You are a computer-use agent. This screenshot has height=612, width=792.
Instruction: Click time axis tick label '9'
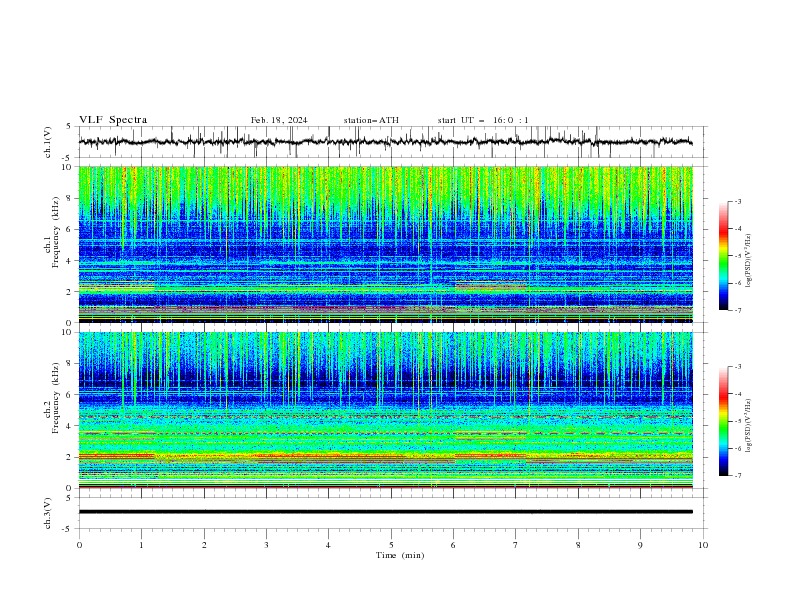pos(640,545)
